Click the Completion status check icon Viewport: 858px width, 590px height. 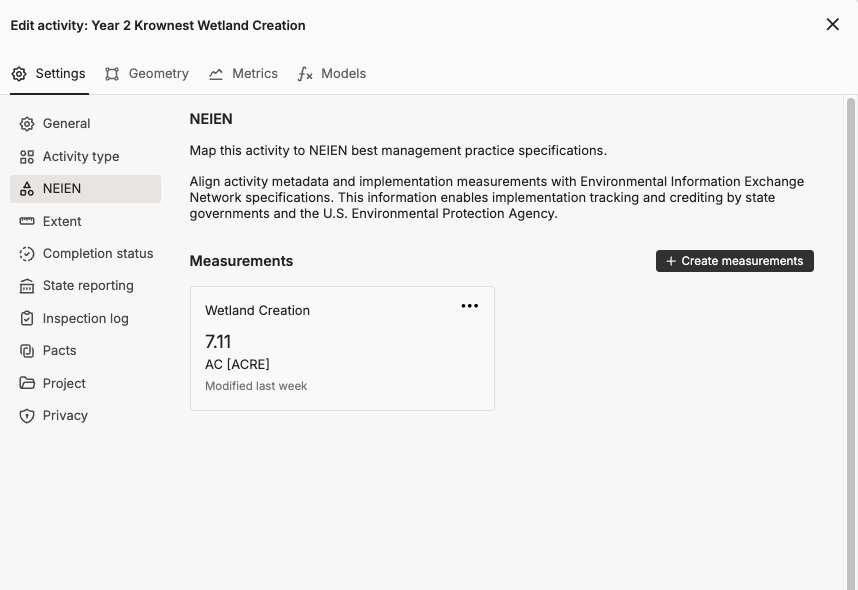coord(27,254)
